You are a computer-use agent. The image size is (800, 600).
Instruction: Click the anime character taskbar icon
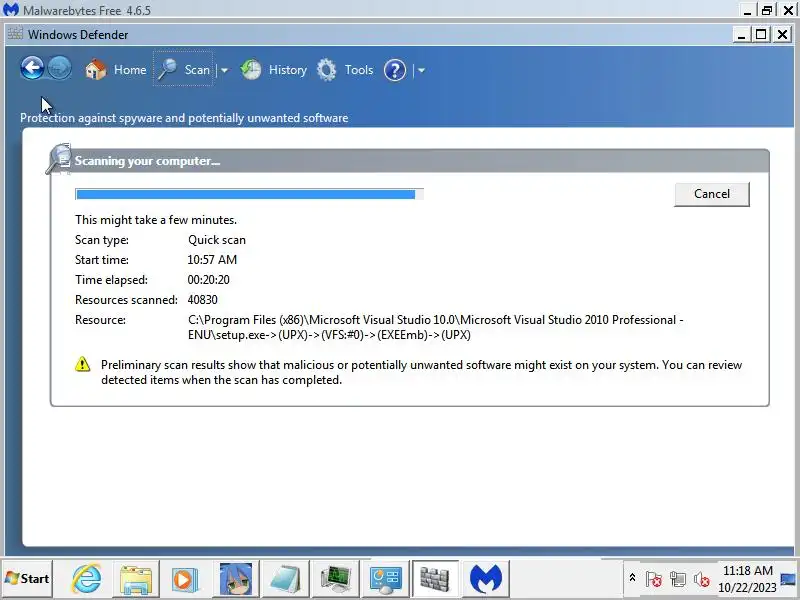pos(235,579)
